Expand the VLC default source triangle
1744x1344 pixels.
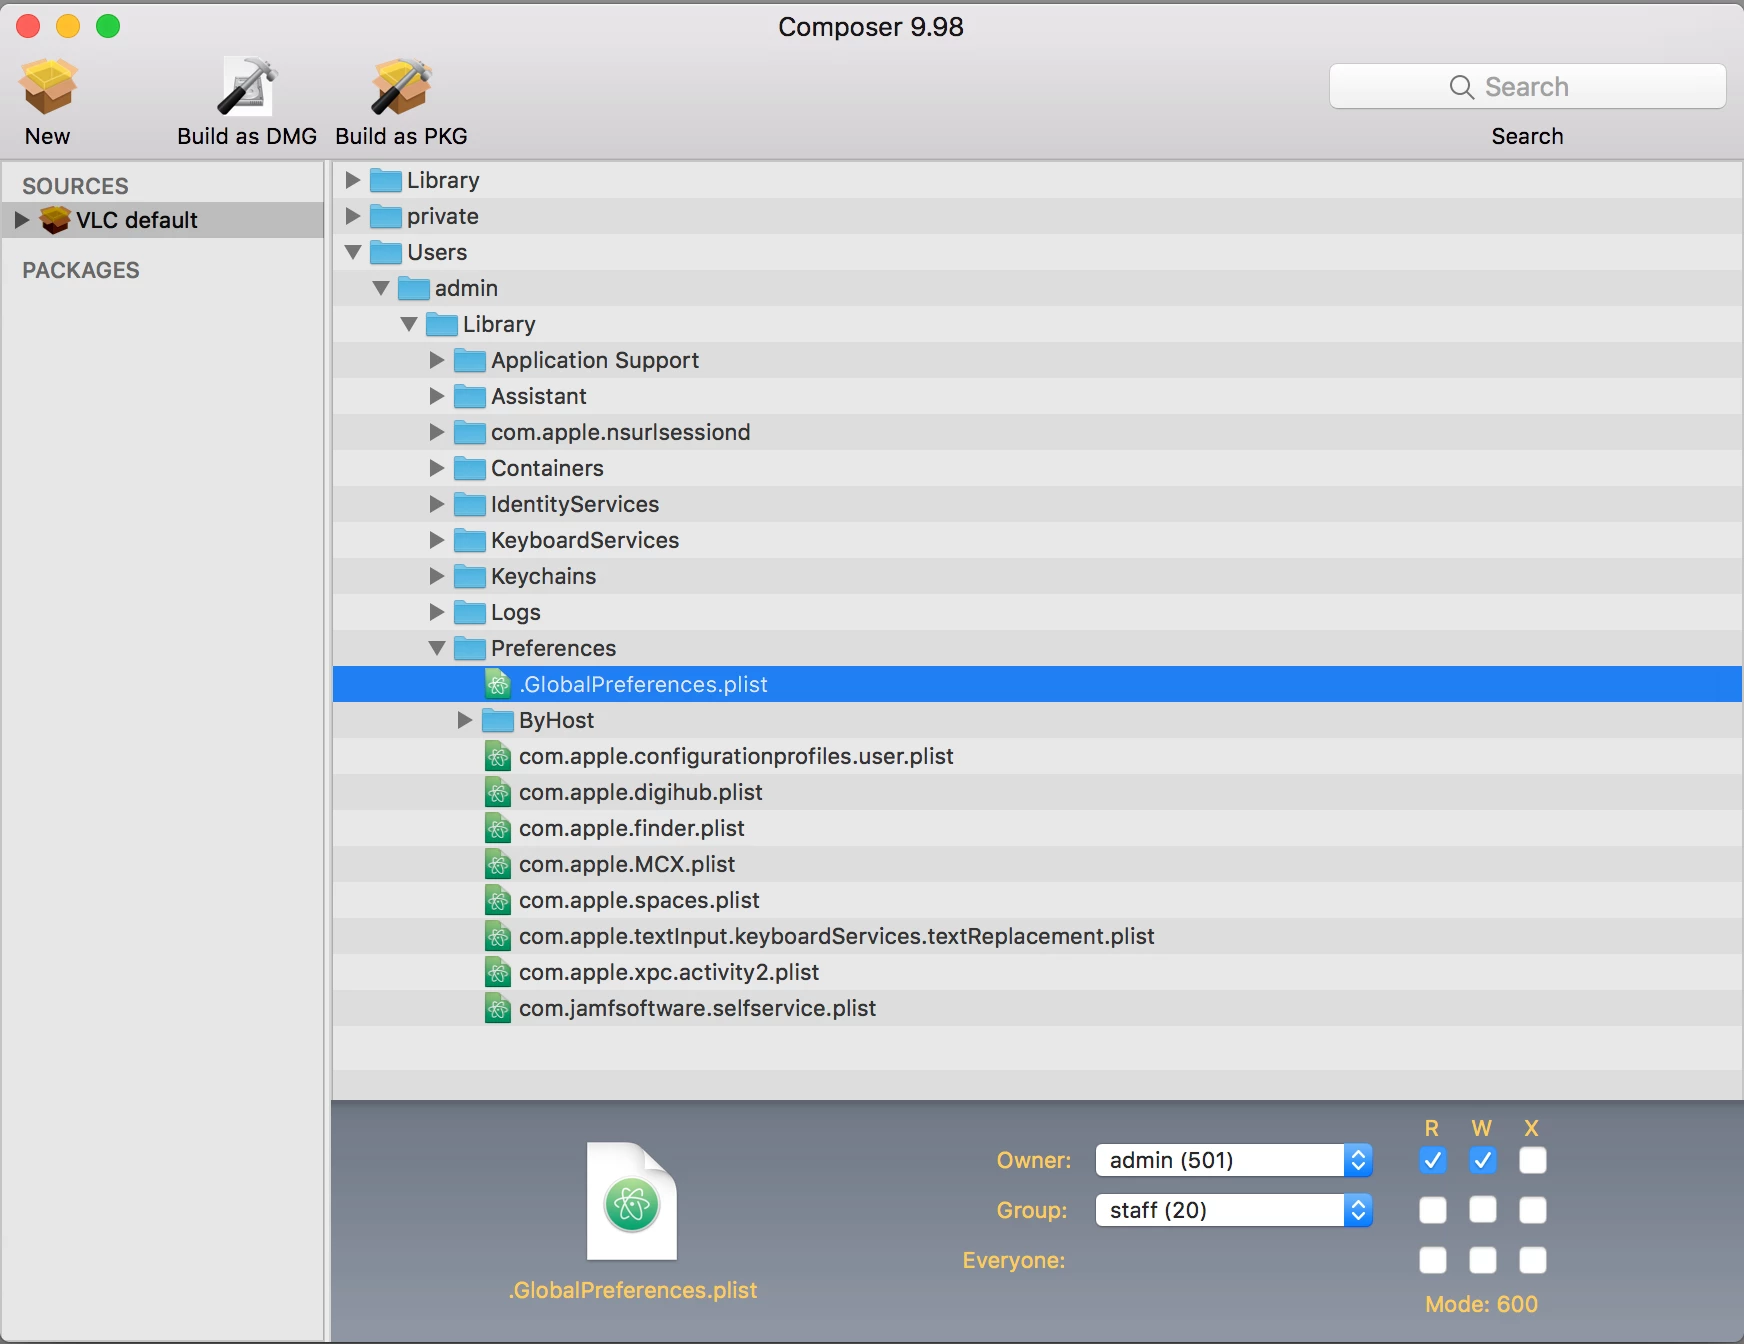click(x=22, y=220)
